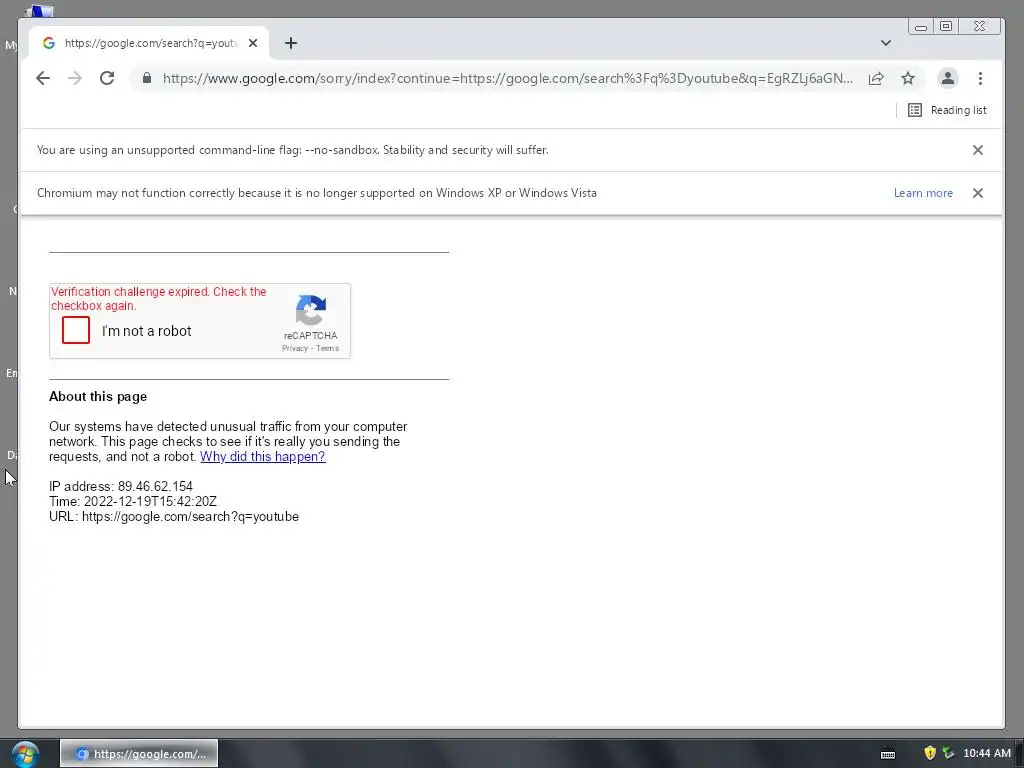Dismiss the Windows XP unsupported warning
Screen dimensions: 1024x768
pyautogui.click(x=978, y=193)
